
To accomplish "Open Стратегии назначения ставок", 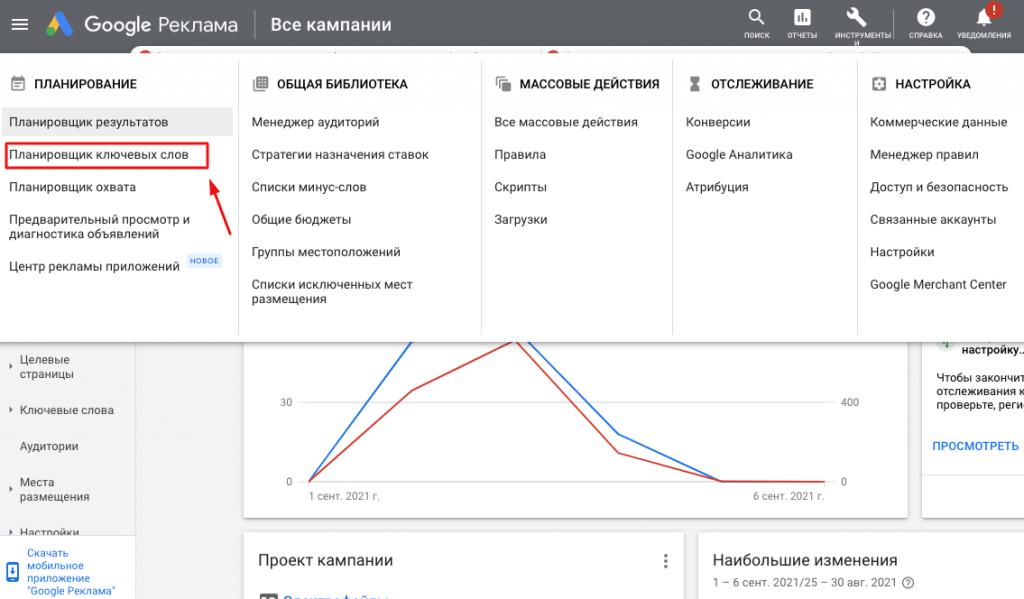I will coord(340,155).
